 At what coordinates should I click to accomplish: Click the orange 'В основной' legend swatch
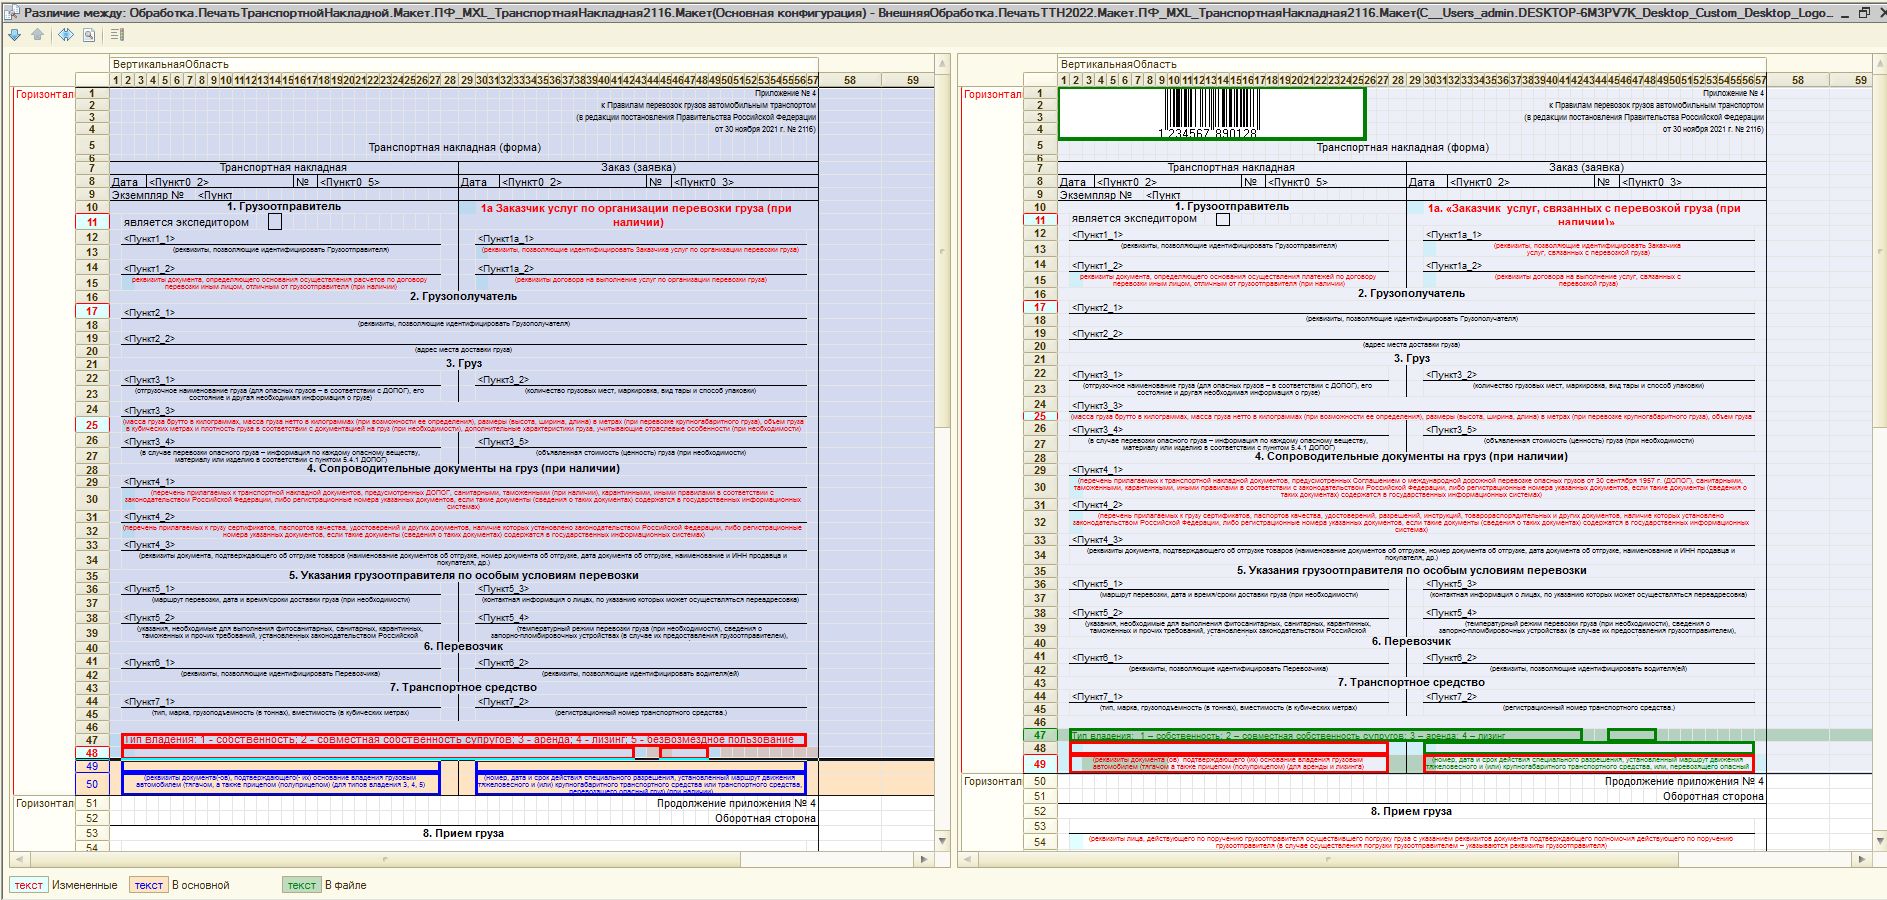(148, 885)
